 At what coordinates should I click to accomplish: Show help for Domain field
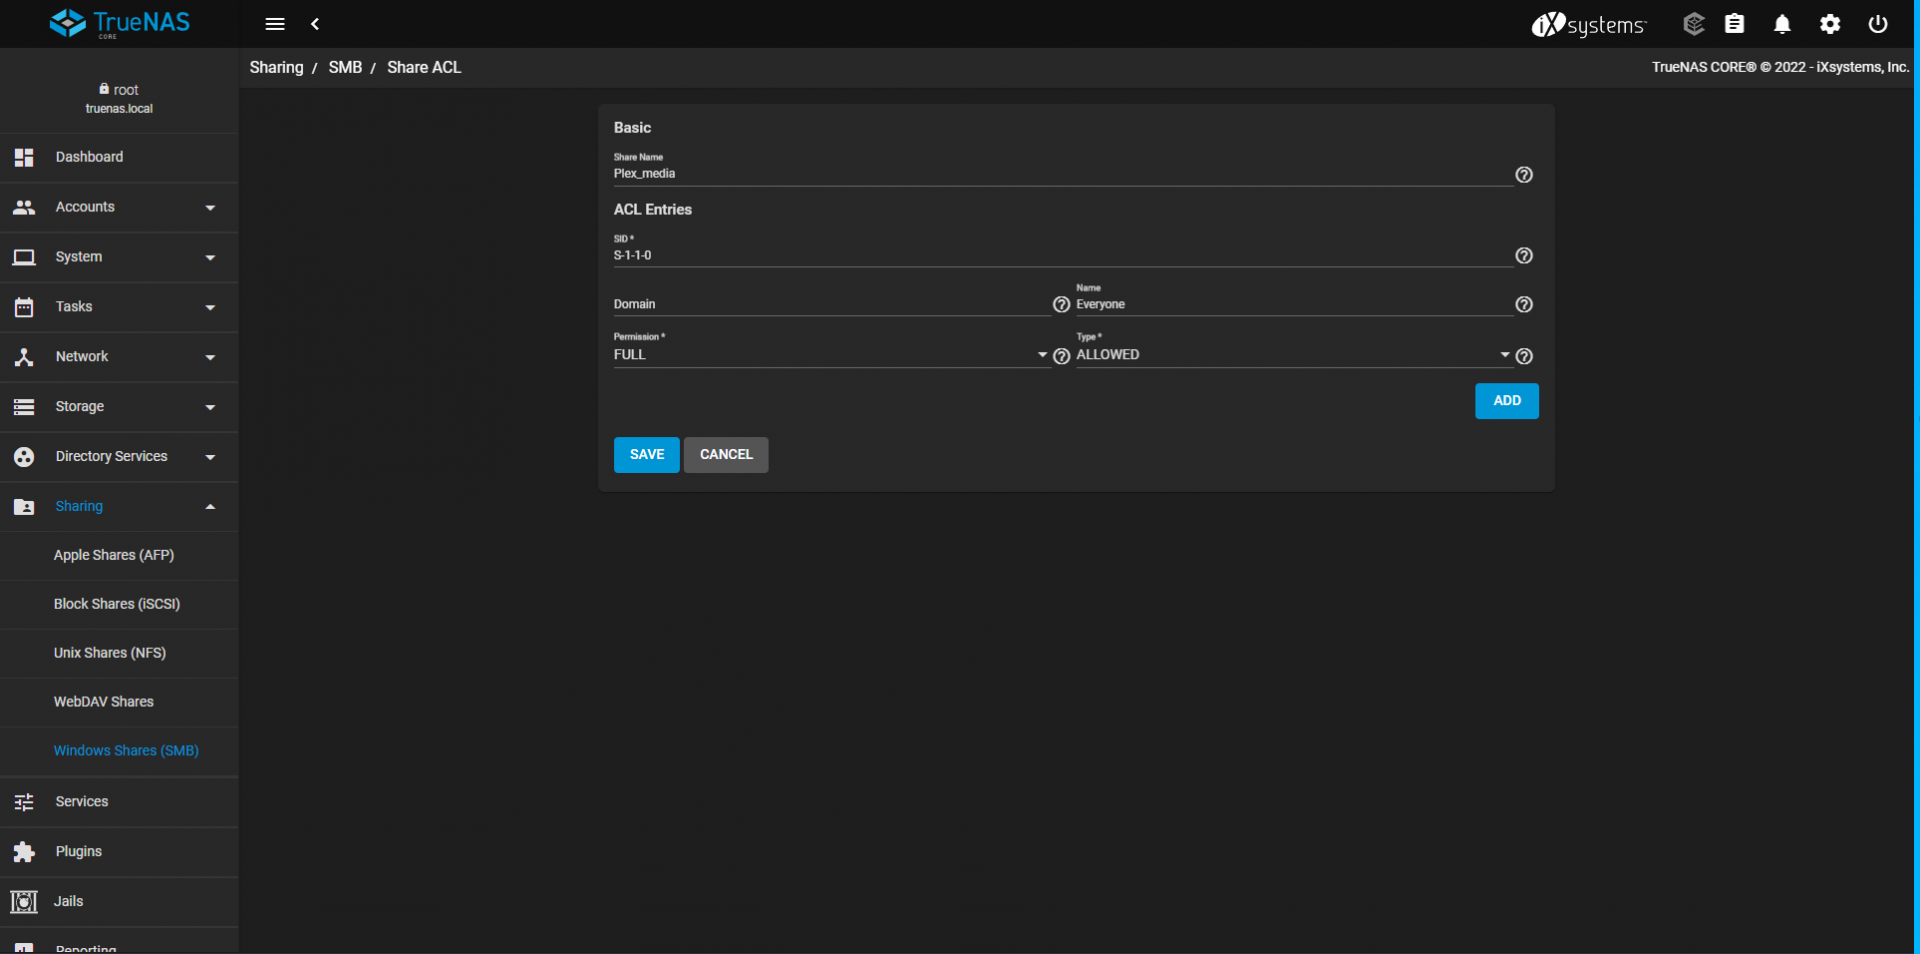click(1061, 304)
